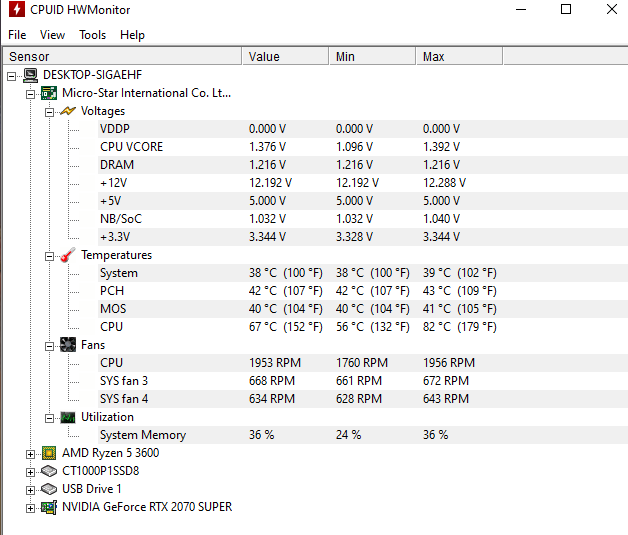Select the SYS fan 3 row

tap(363, 381)
